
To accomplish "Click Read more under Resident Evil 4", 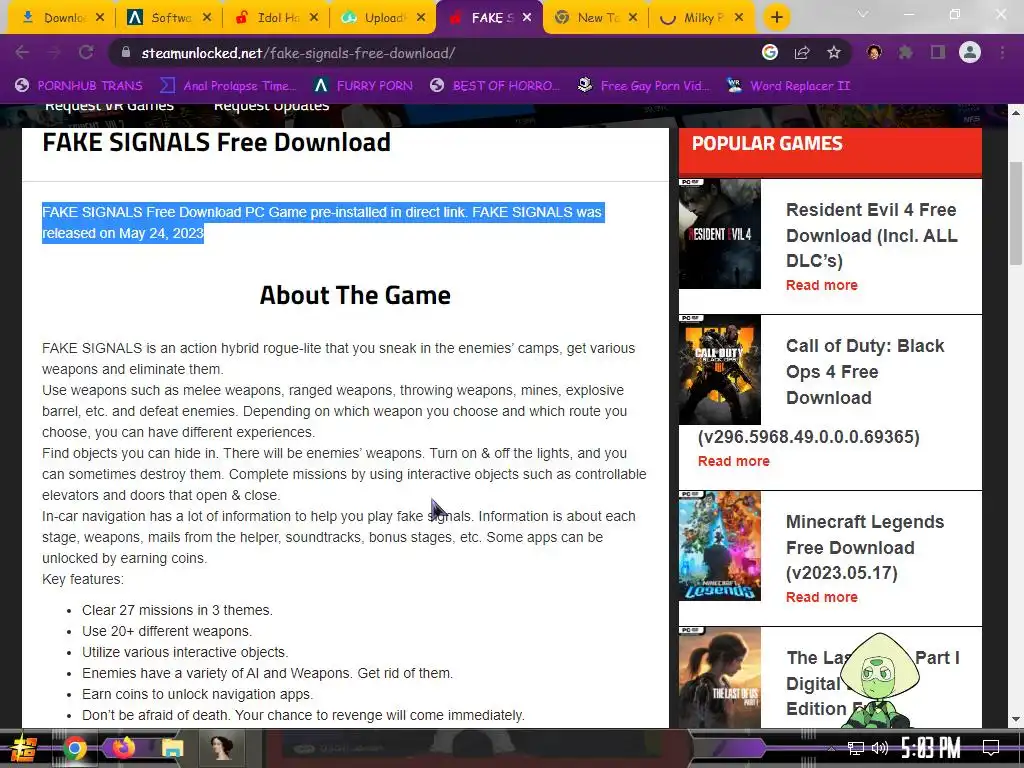I will tap(822, 285).
